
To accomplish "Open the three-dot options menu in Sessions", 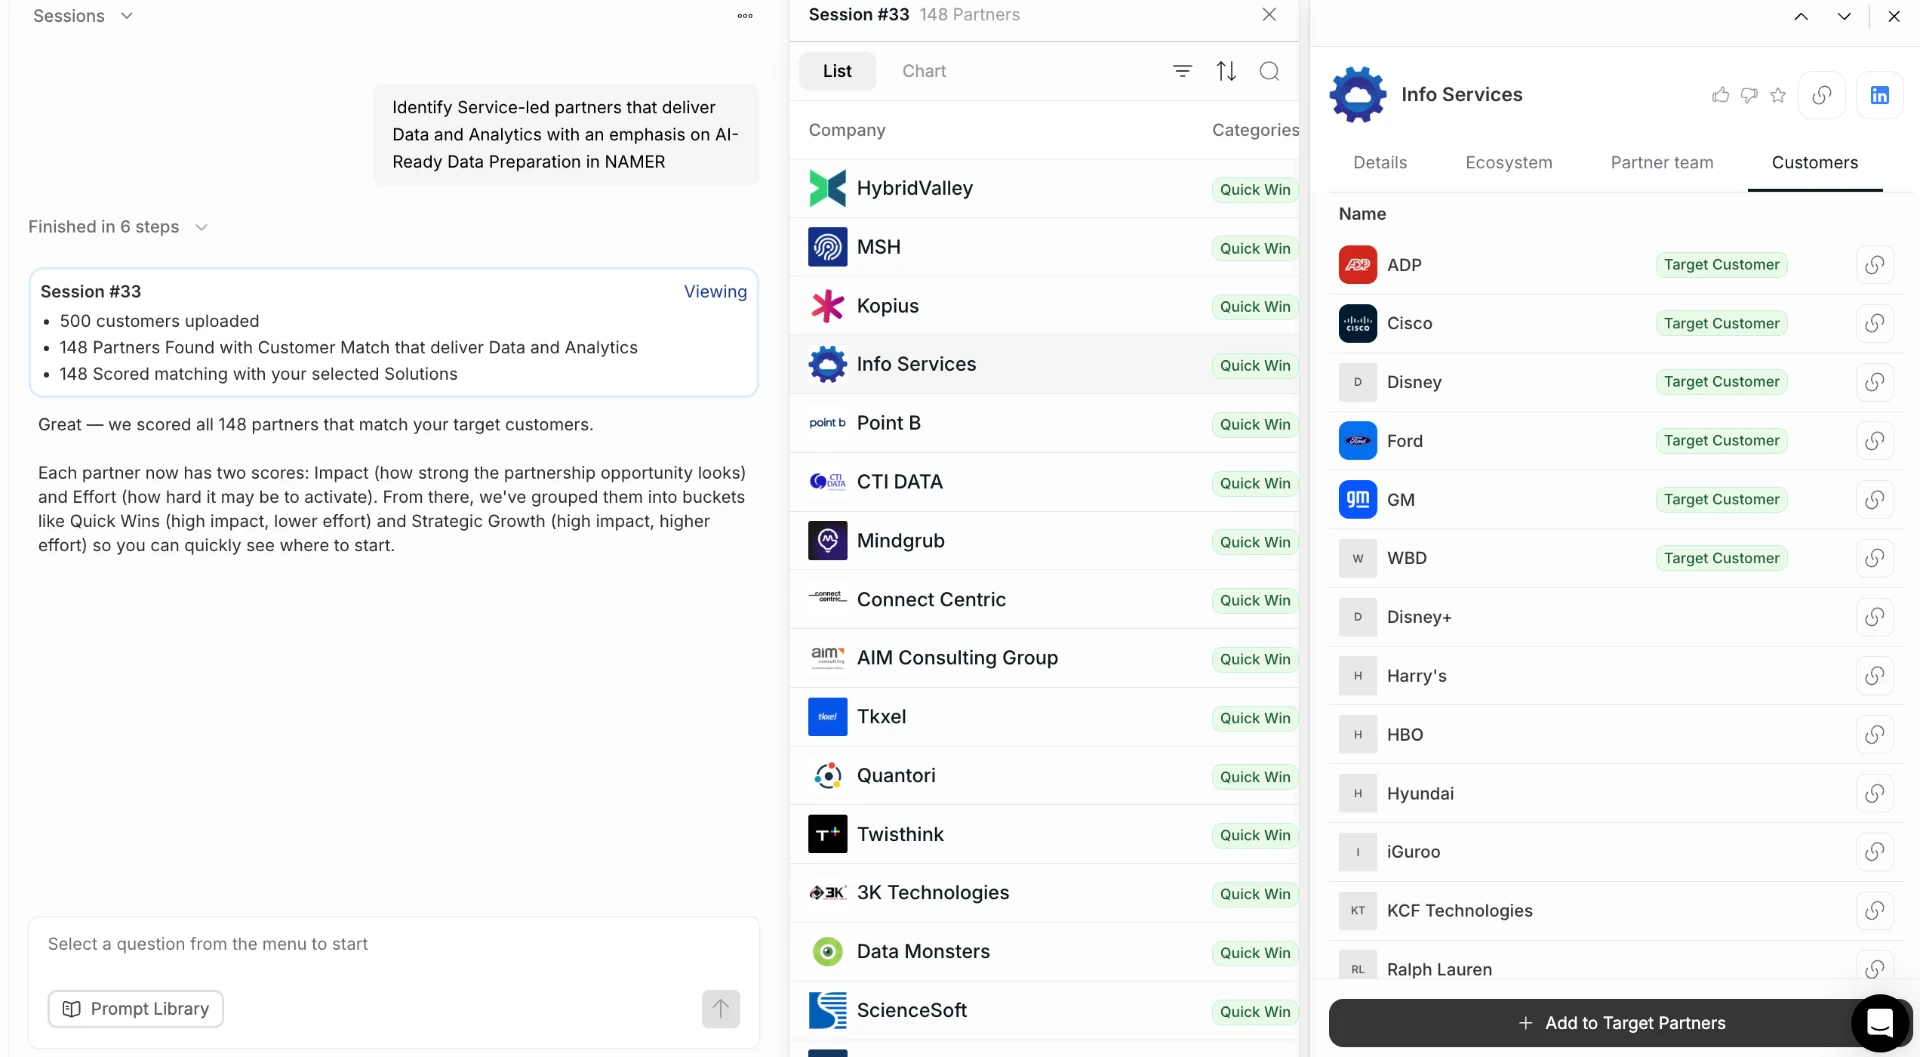I will point(745,16).
